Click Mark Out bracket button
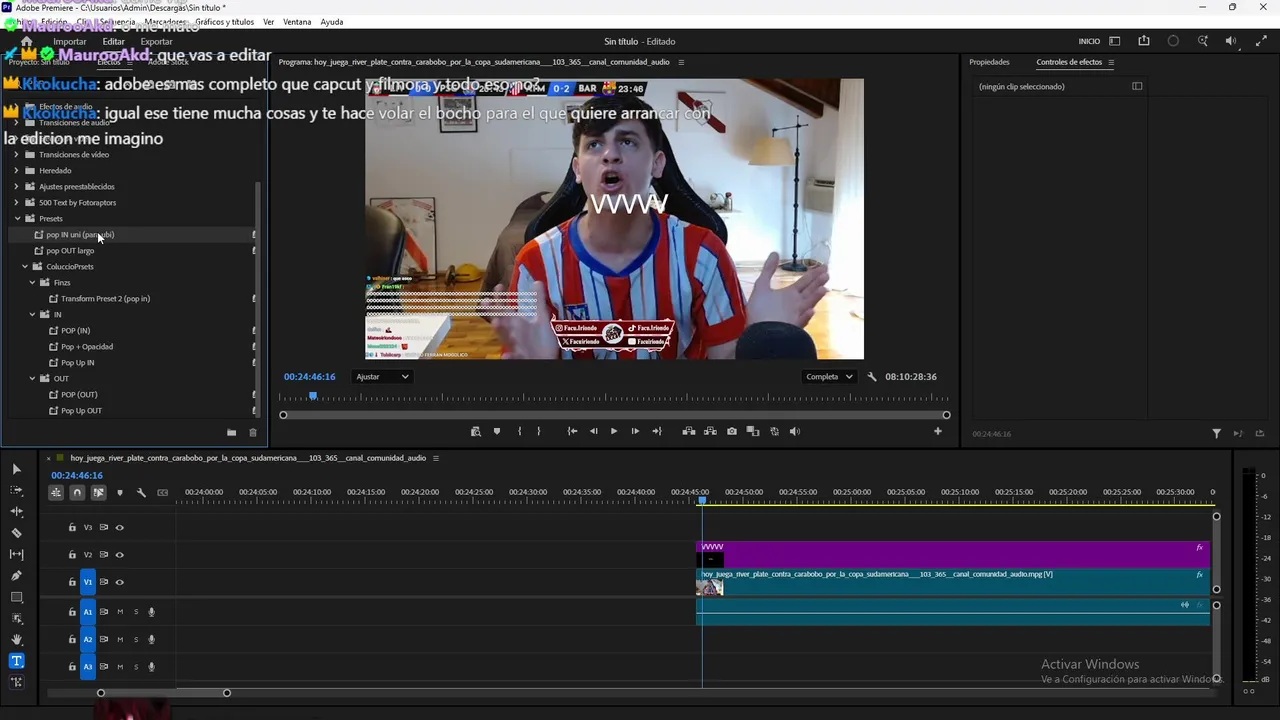Image resolution: width=1280 pixels, height=720 pixels. pos(539,431)
